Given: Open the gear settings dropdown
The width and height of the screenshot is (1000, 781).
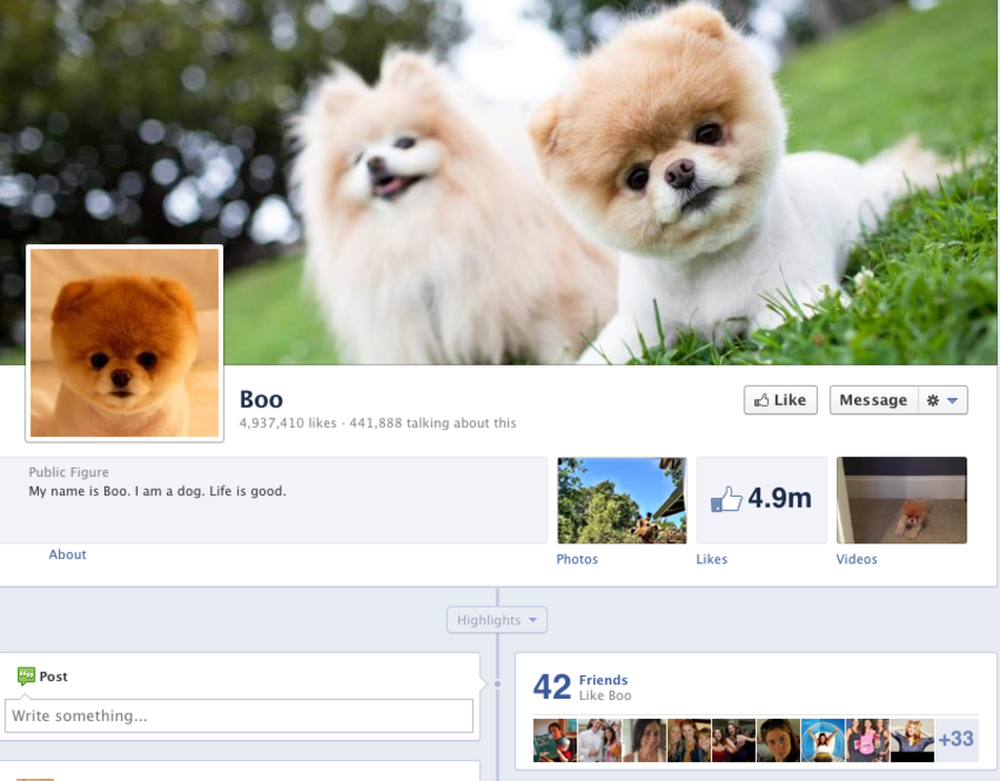Looking at the screenshot, I should (943, 400).
